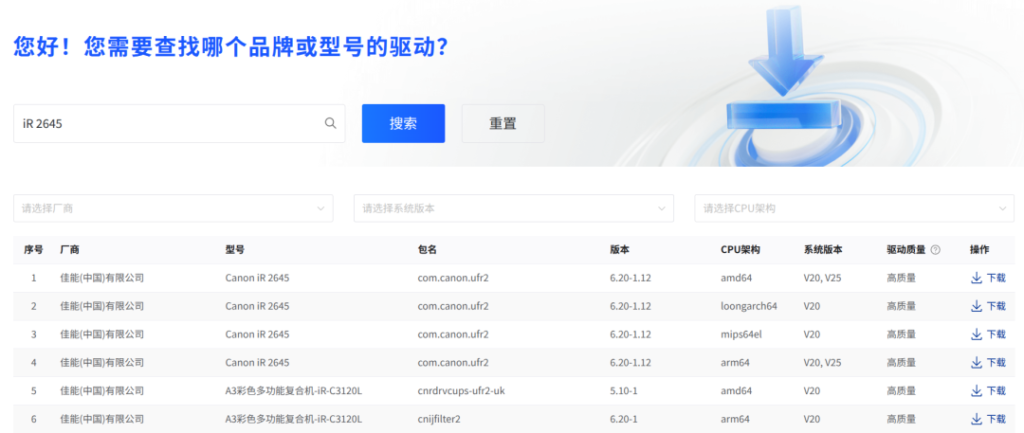Download the loongarch64 Canon iR 2645 driver
Image resolution: width=1024 pixels, height=433 pixels.
tap(987, 306)
